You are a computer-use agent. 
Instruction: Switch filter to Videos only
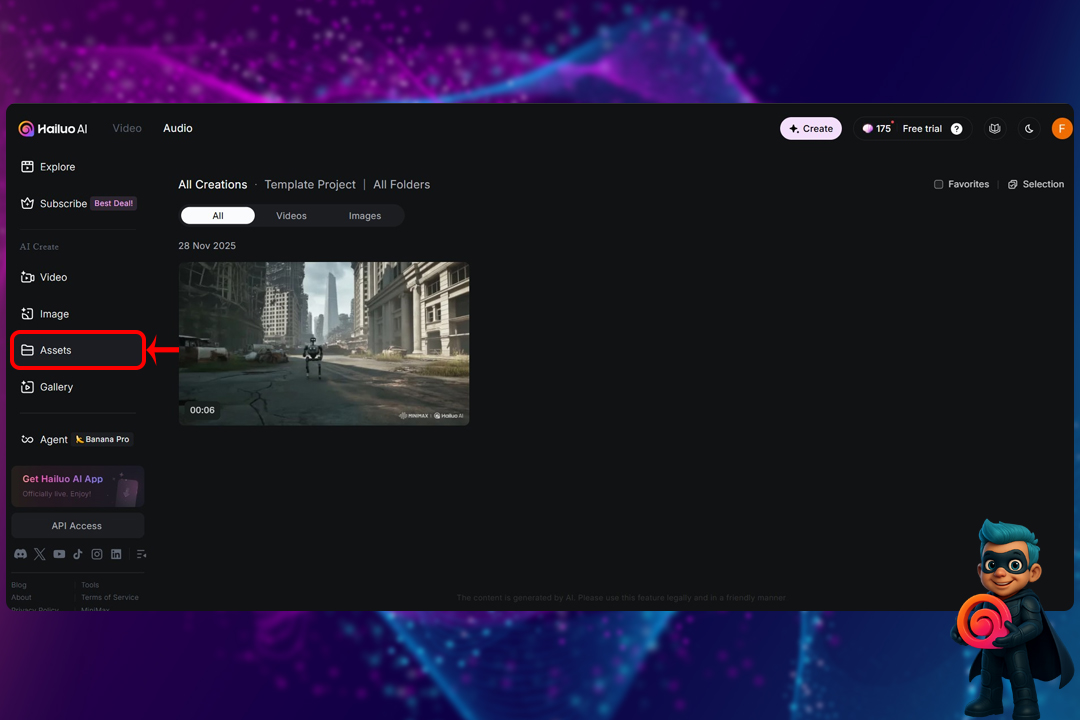point(291,215)
